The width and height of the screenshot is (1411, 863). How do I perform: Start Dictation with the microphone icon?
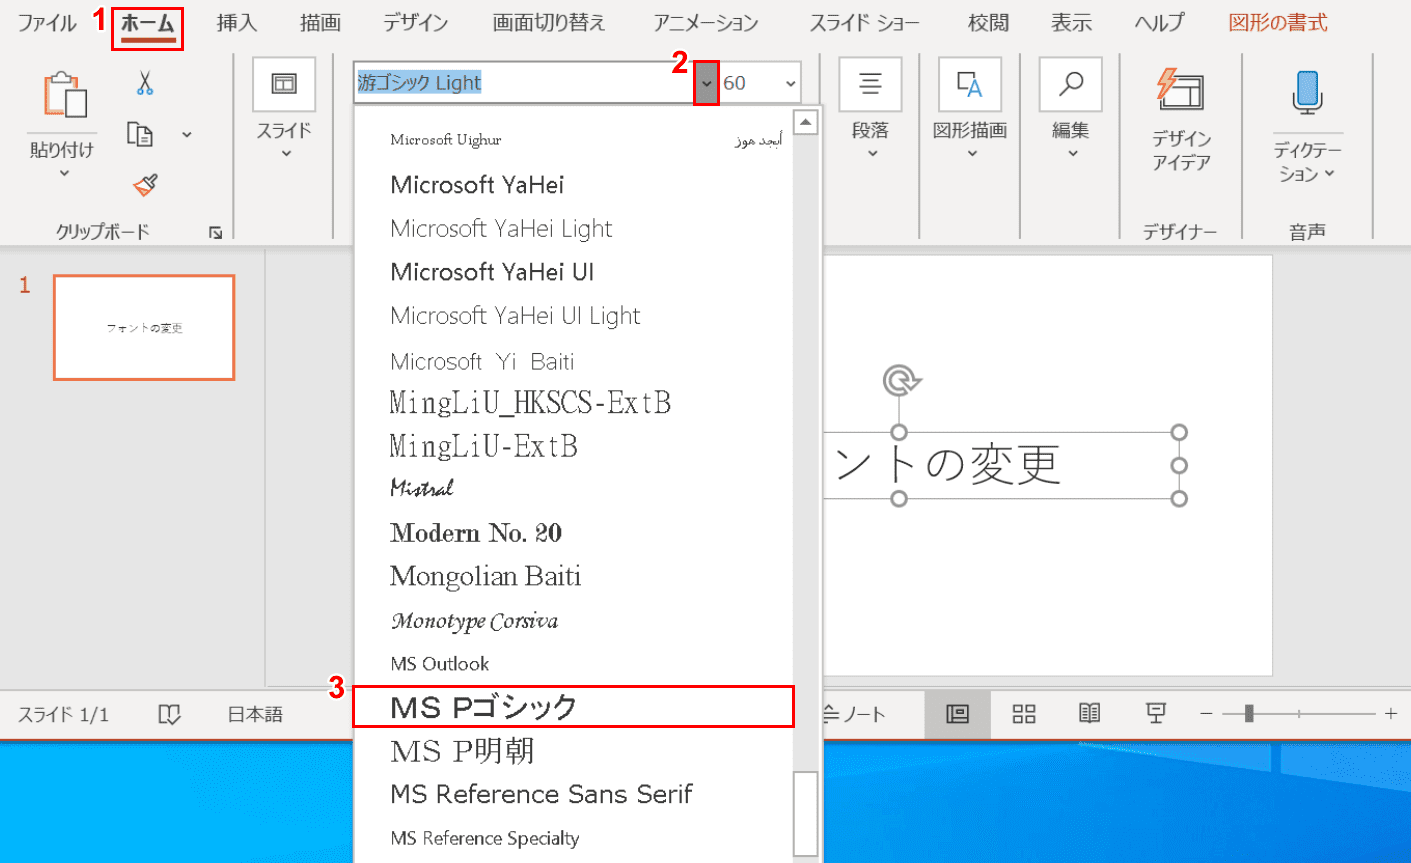tap(1307, 92)
